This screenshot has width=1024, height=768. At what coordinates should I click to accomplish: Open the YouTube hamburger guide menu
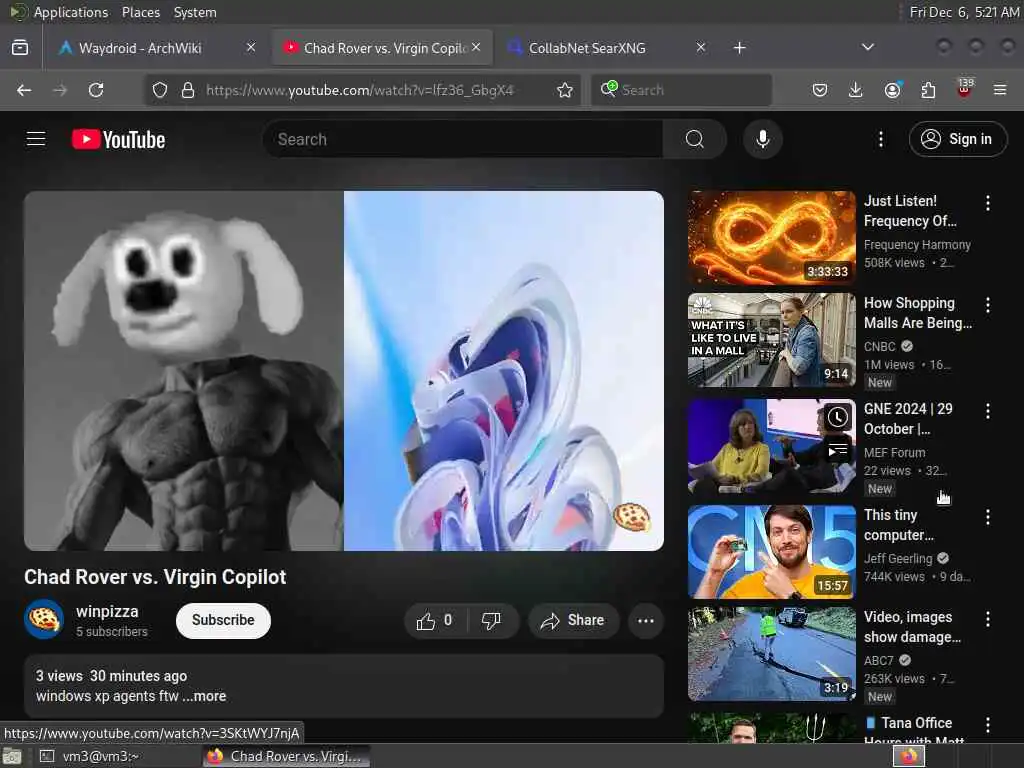[x=36, y=139]
